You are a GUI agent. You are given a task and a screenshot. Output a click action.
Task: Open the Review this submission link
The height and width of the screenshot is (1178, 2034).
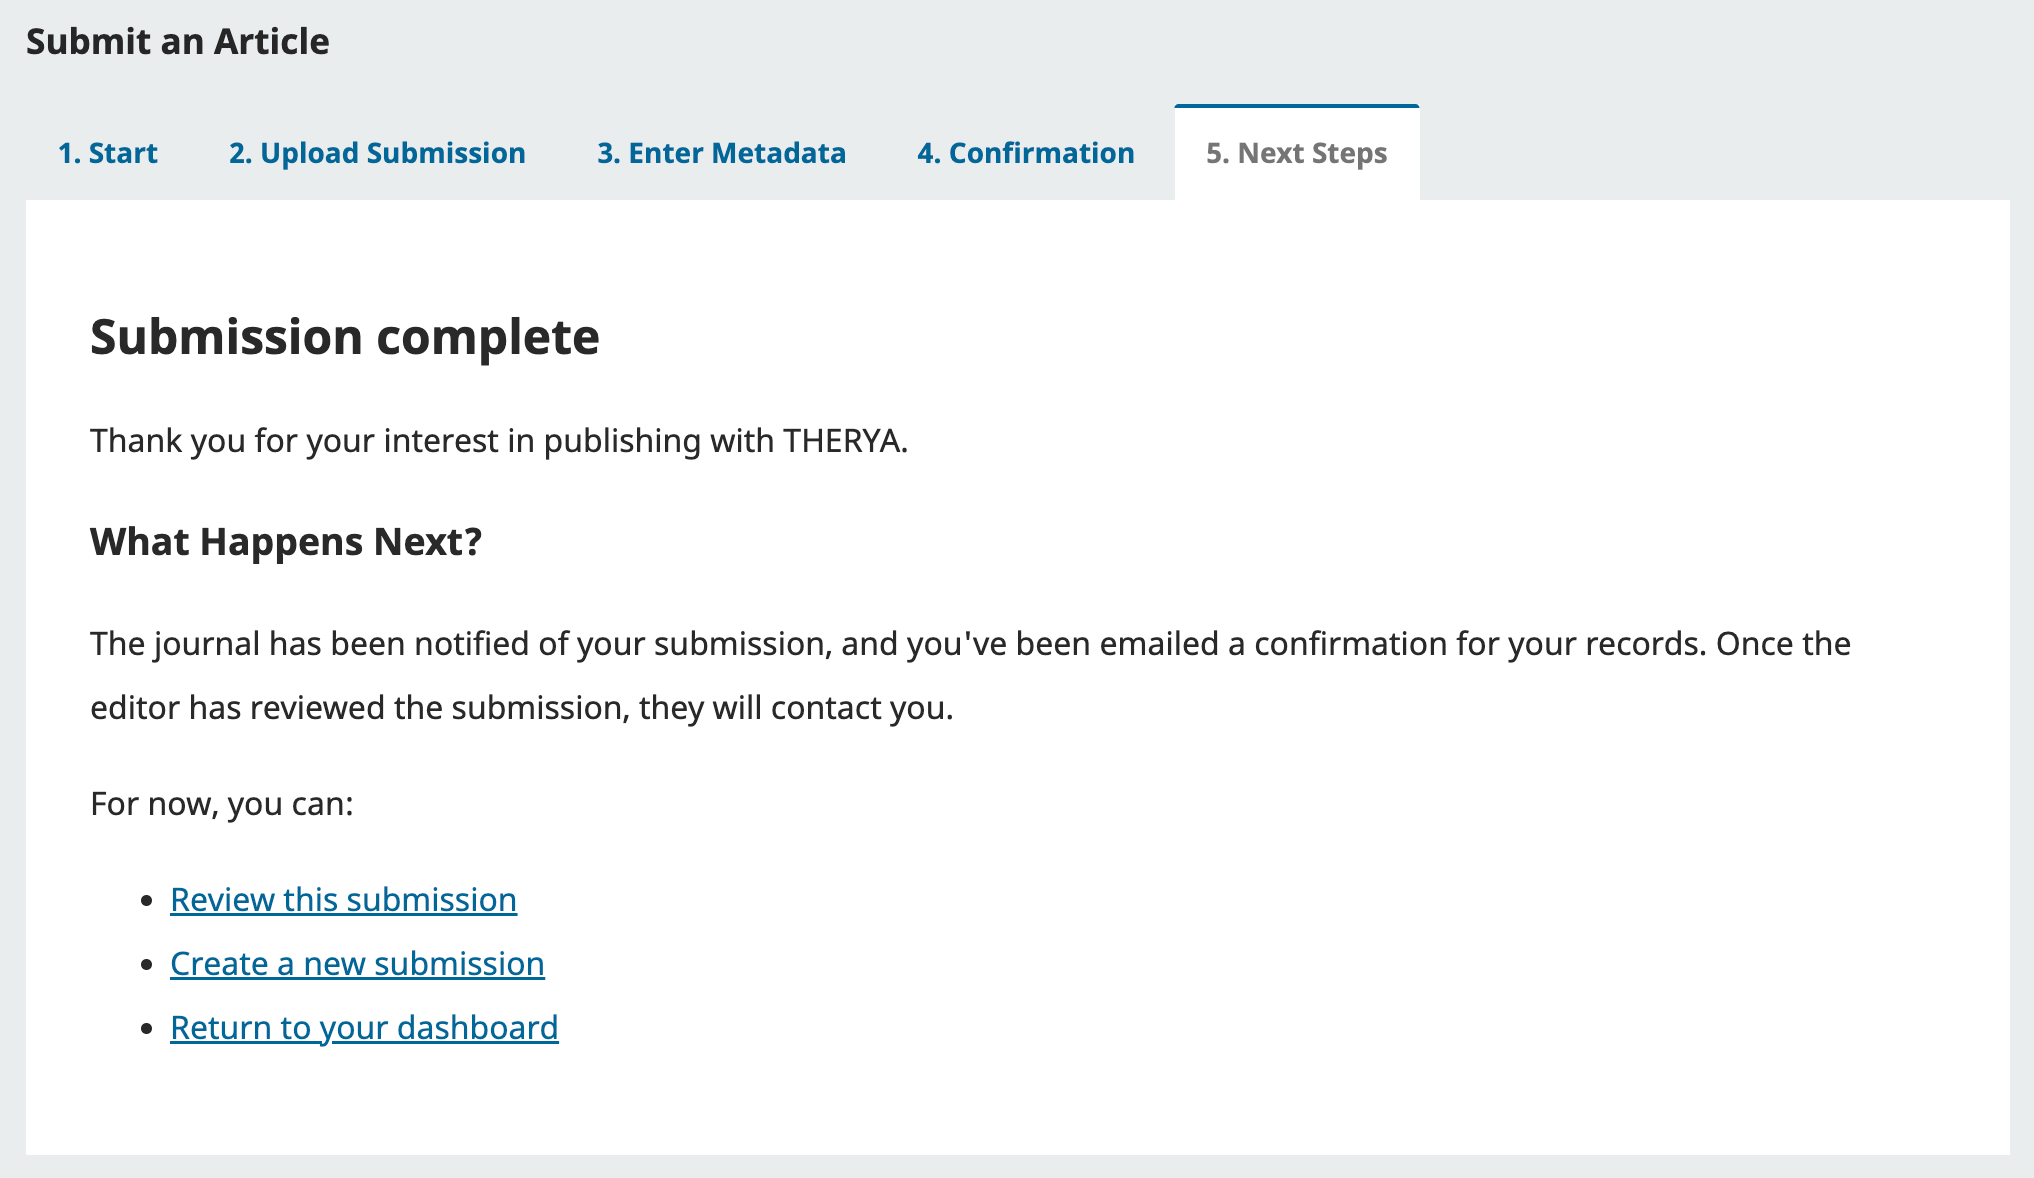coord(343,900)
